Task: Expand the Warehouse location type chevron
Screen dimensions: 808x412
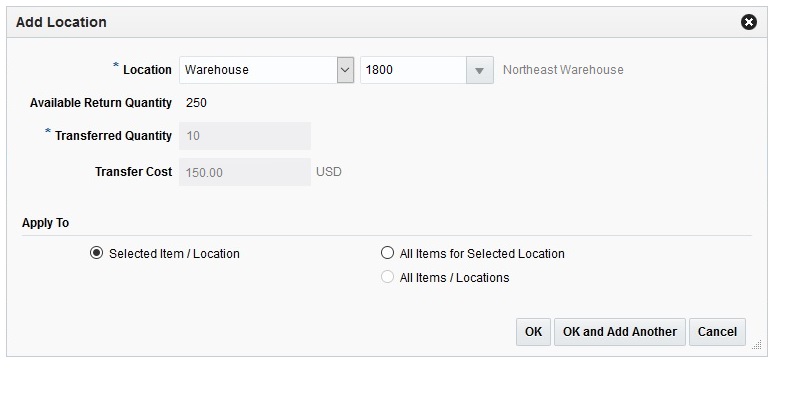Action: (x=345, y=70)
